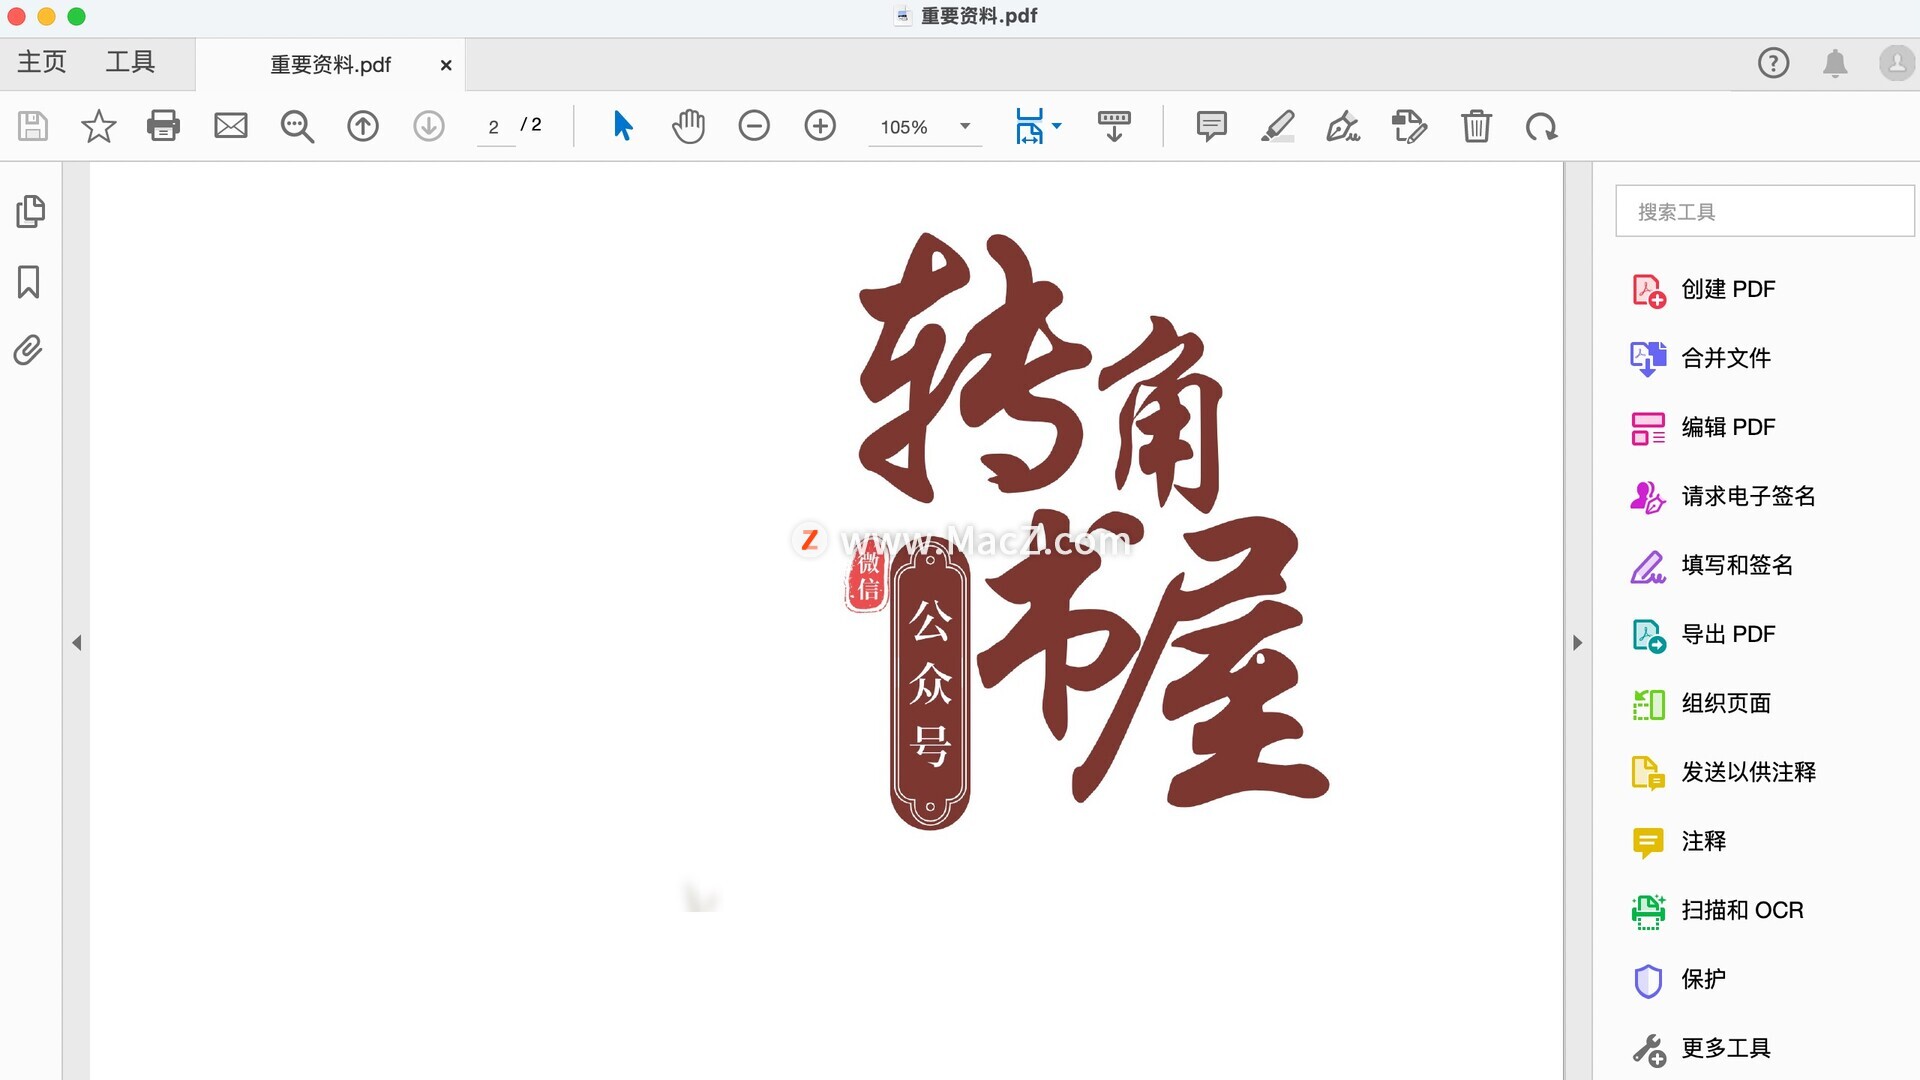Zoom out with the minus icon
Viewport: 1920px width, 1080px height.
(754, 126)
